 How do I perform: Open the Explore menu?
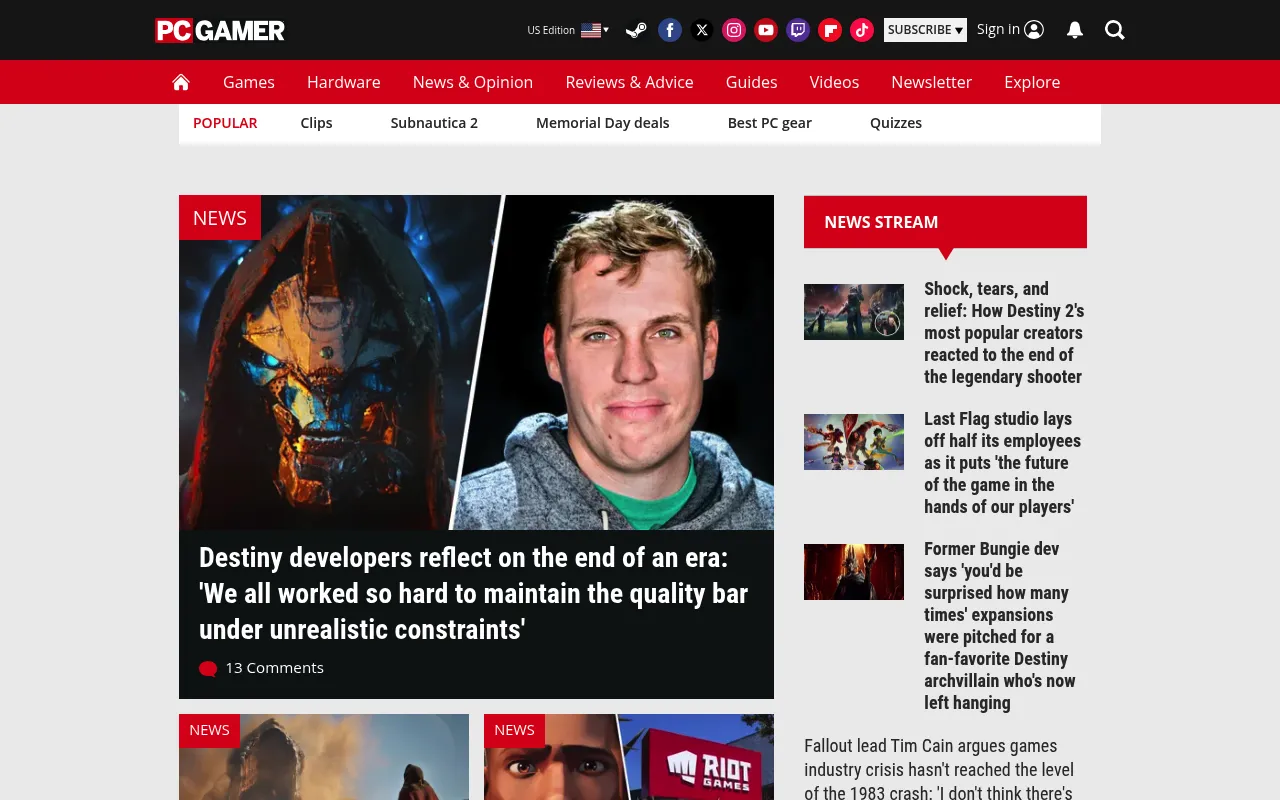(x=1032, y=82)
